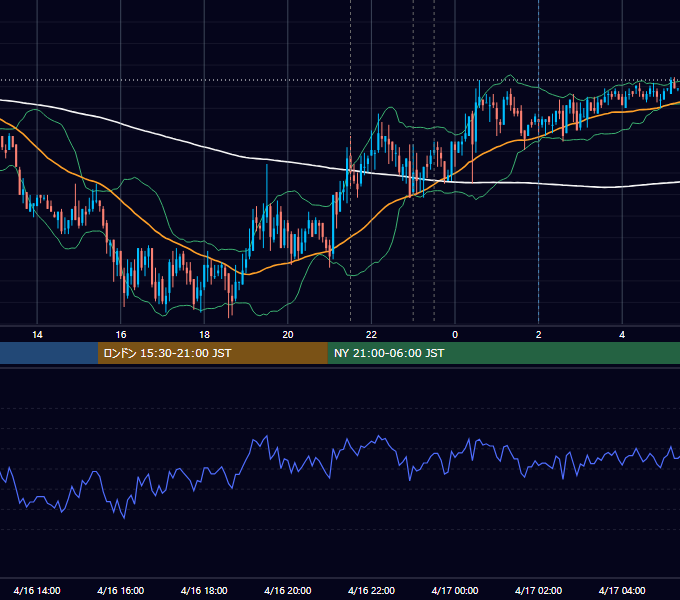Click hour label 0 on price chart axis
This screenshot has width=680, height=600.
click(x=455, y=334)
